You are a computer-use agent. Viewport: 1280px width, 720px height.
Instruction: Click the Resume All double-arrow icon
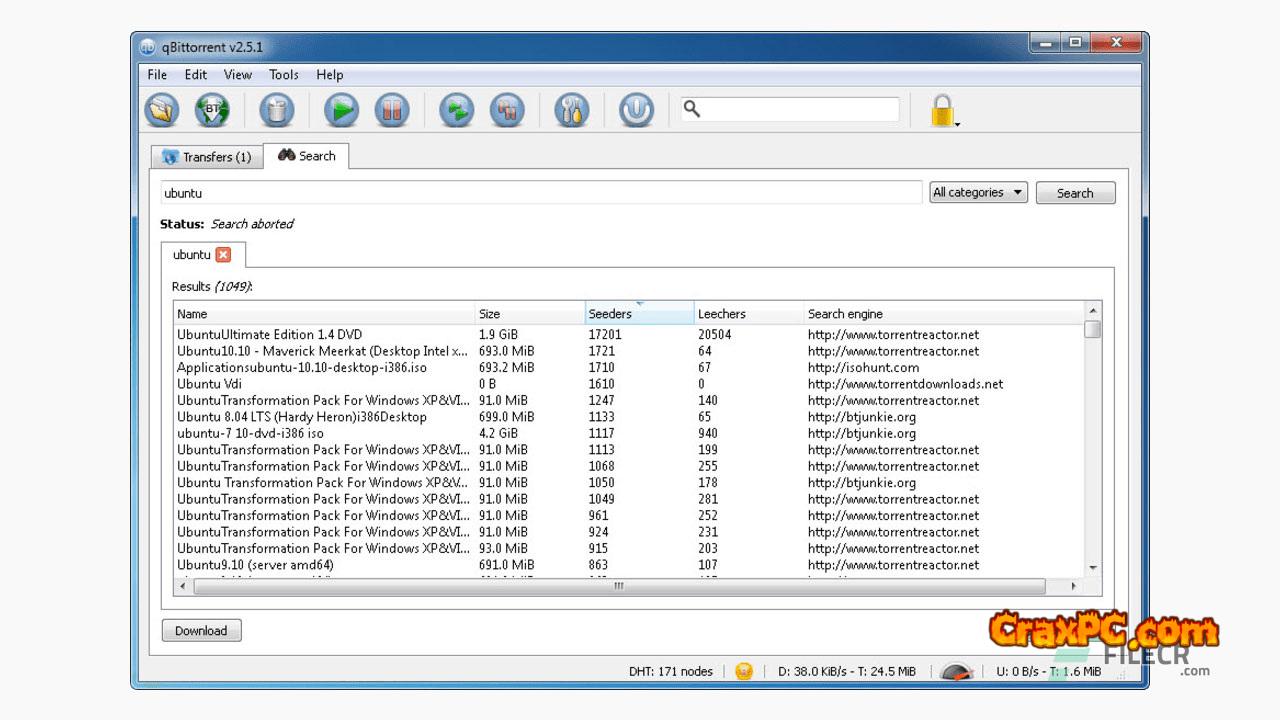coord(456,110)
